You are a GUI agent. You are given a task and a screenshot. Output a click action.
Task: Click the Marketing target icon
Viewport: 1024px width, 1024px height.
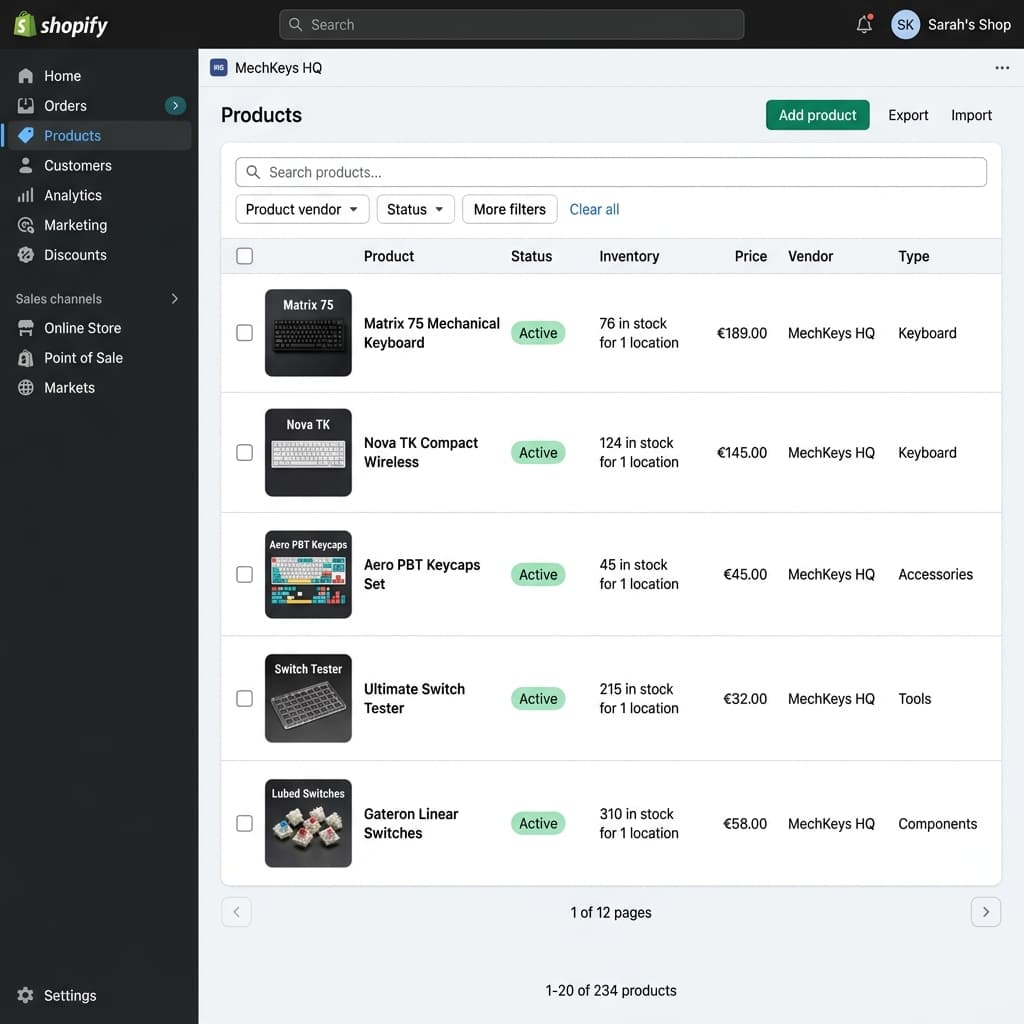click(25, 225)
